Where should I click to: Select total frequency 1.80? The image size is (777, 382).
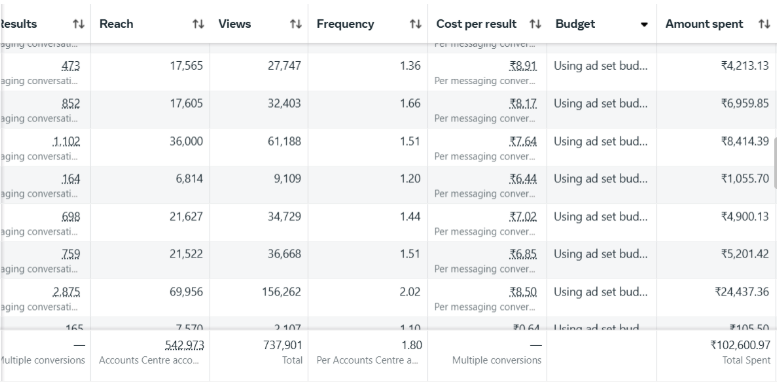(x=411, y=345)
